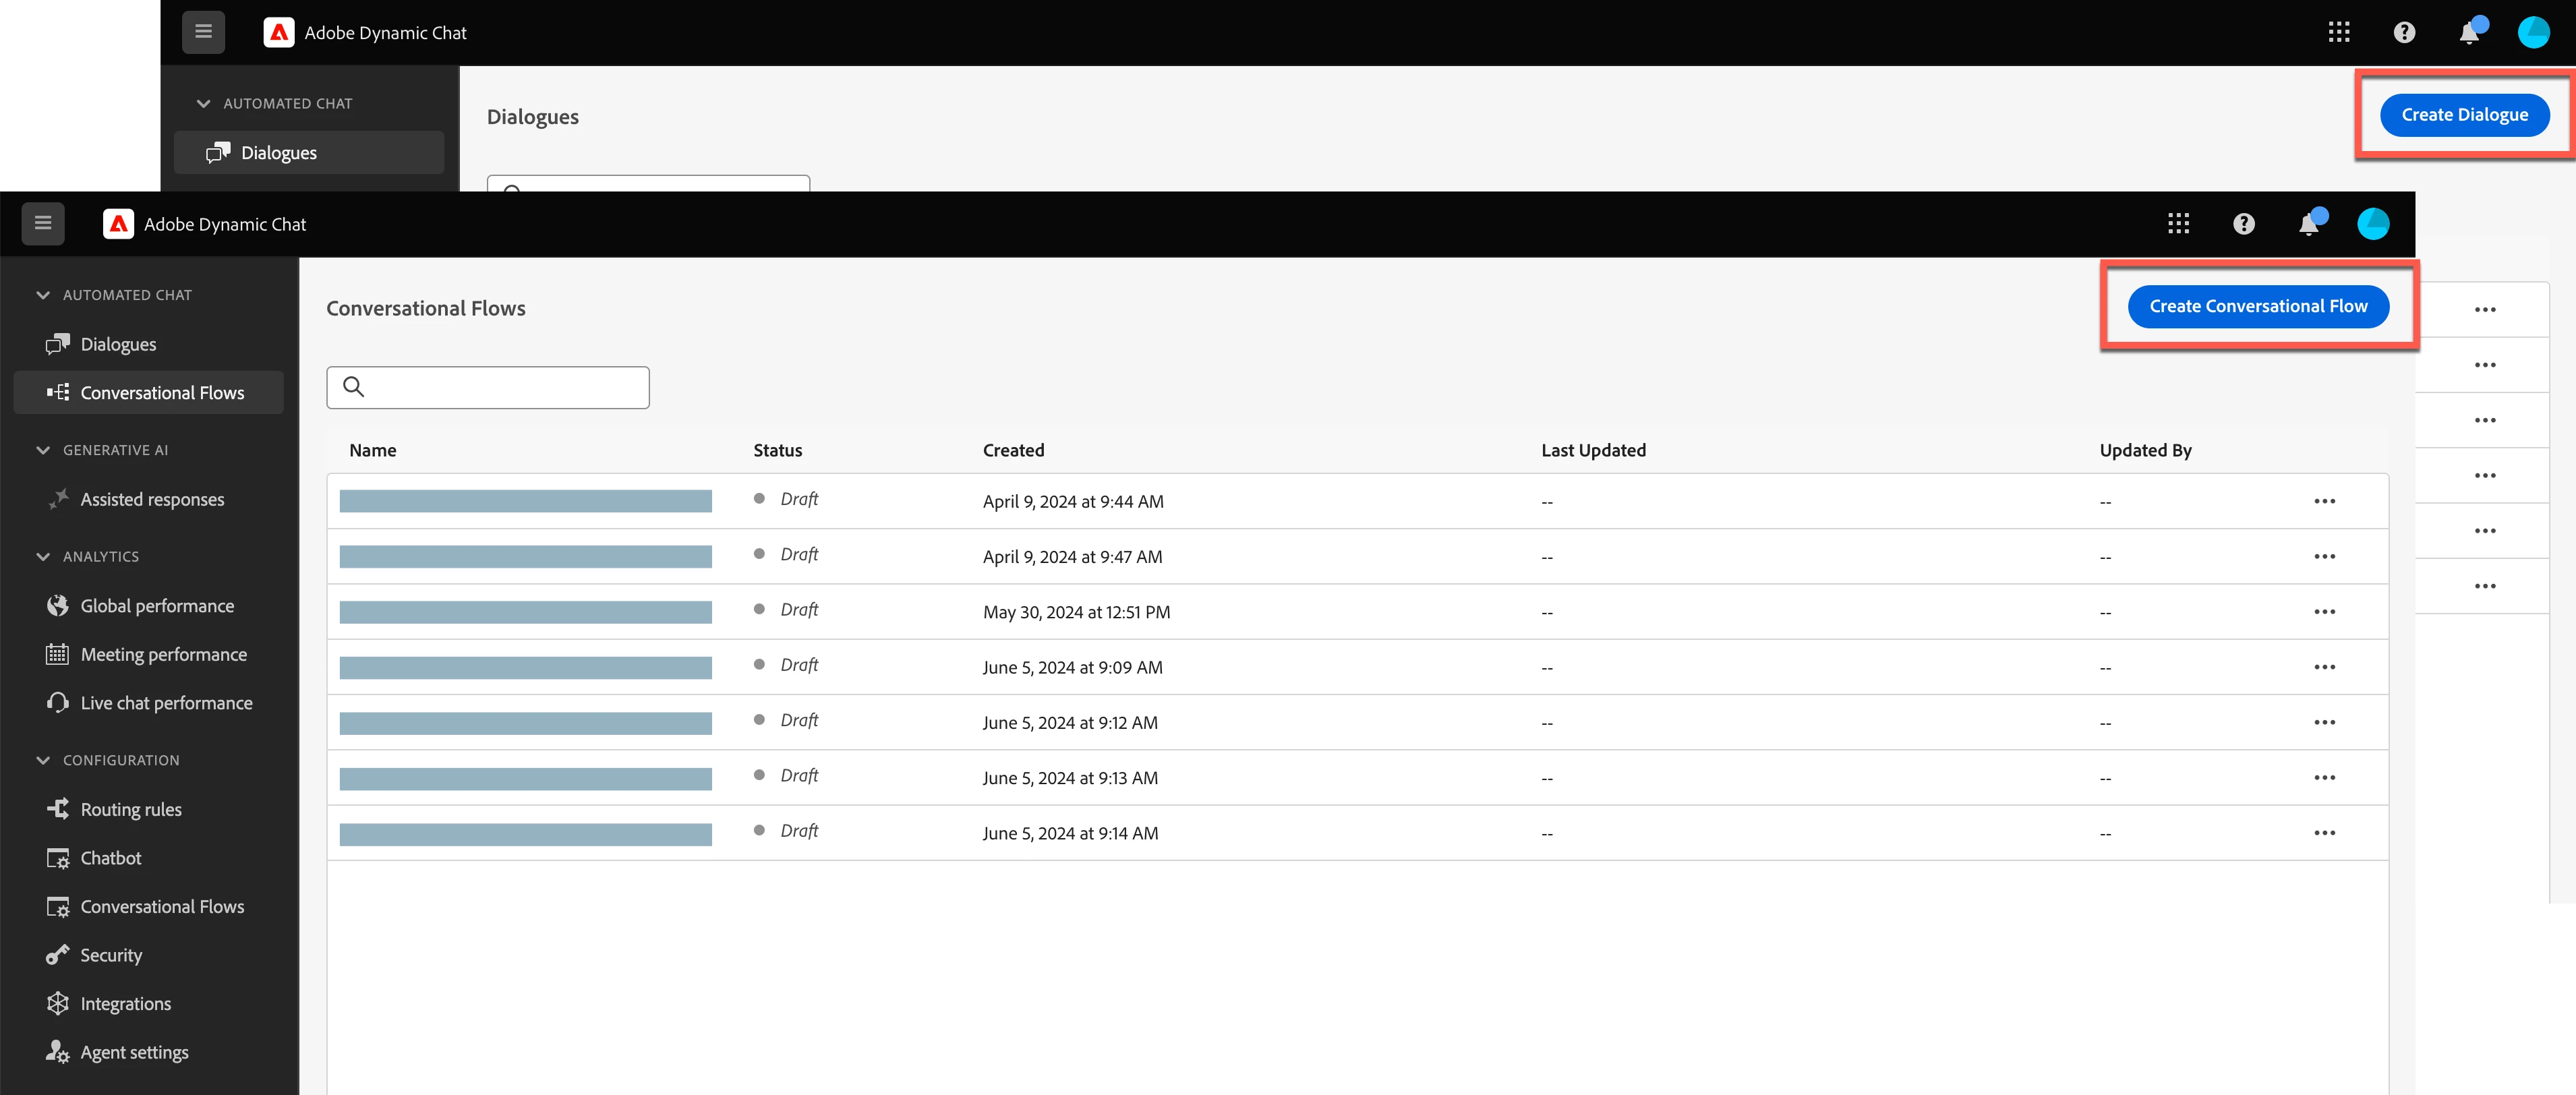Select Dialogues in the sidebar

(118, 344)
